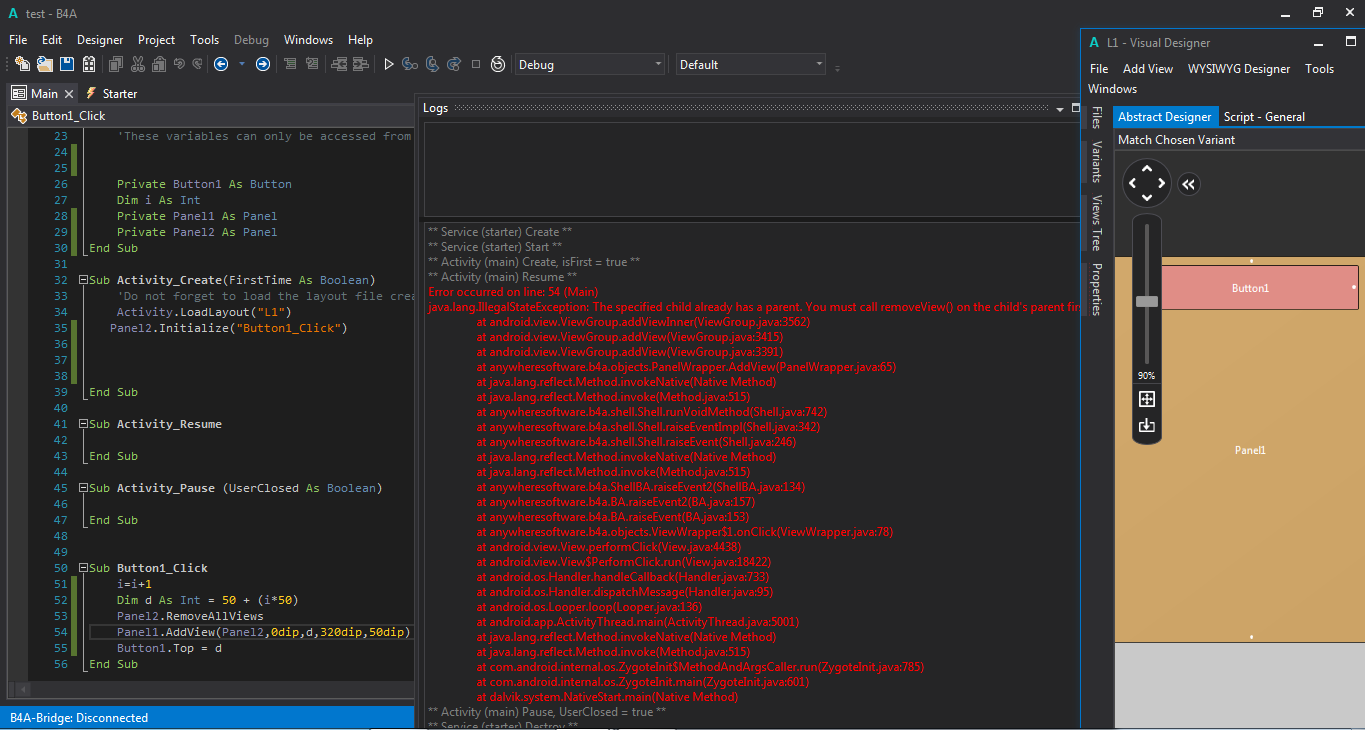Click the Cut scissors icon

(137, 64)
